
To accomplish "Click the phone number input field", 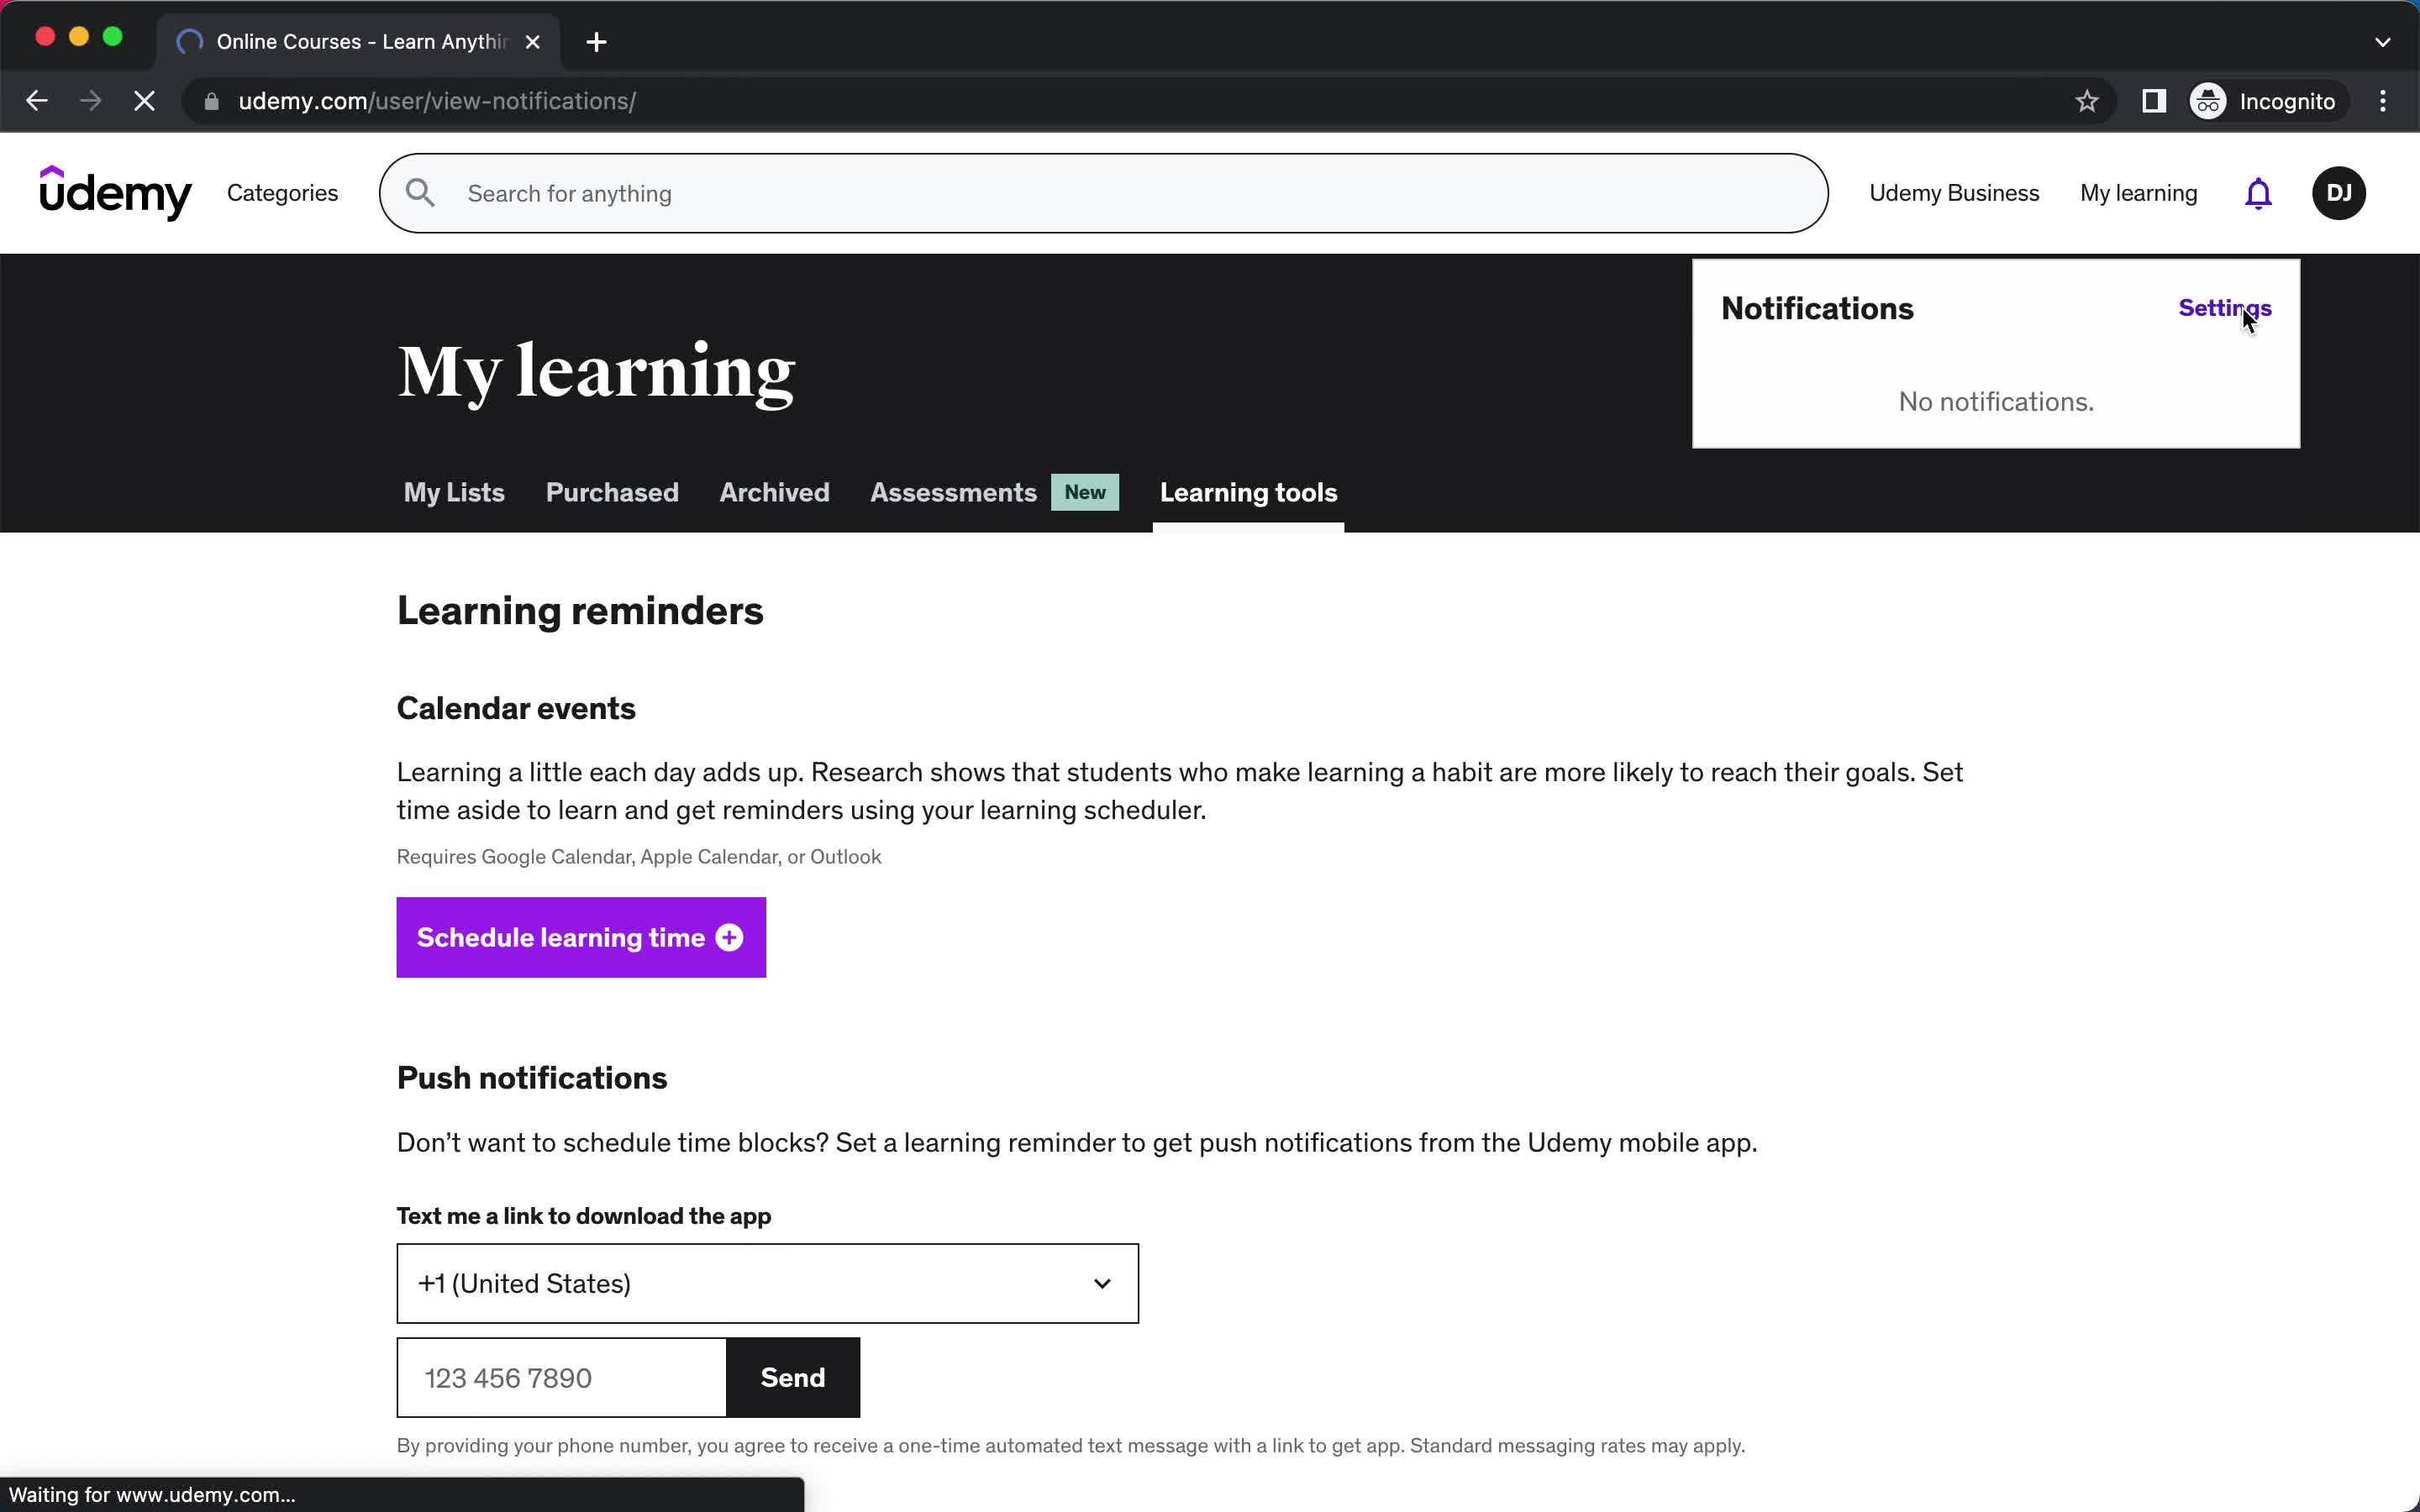I will tap(563, 1378).
